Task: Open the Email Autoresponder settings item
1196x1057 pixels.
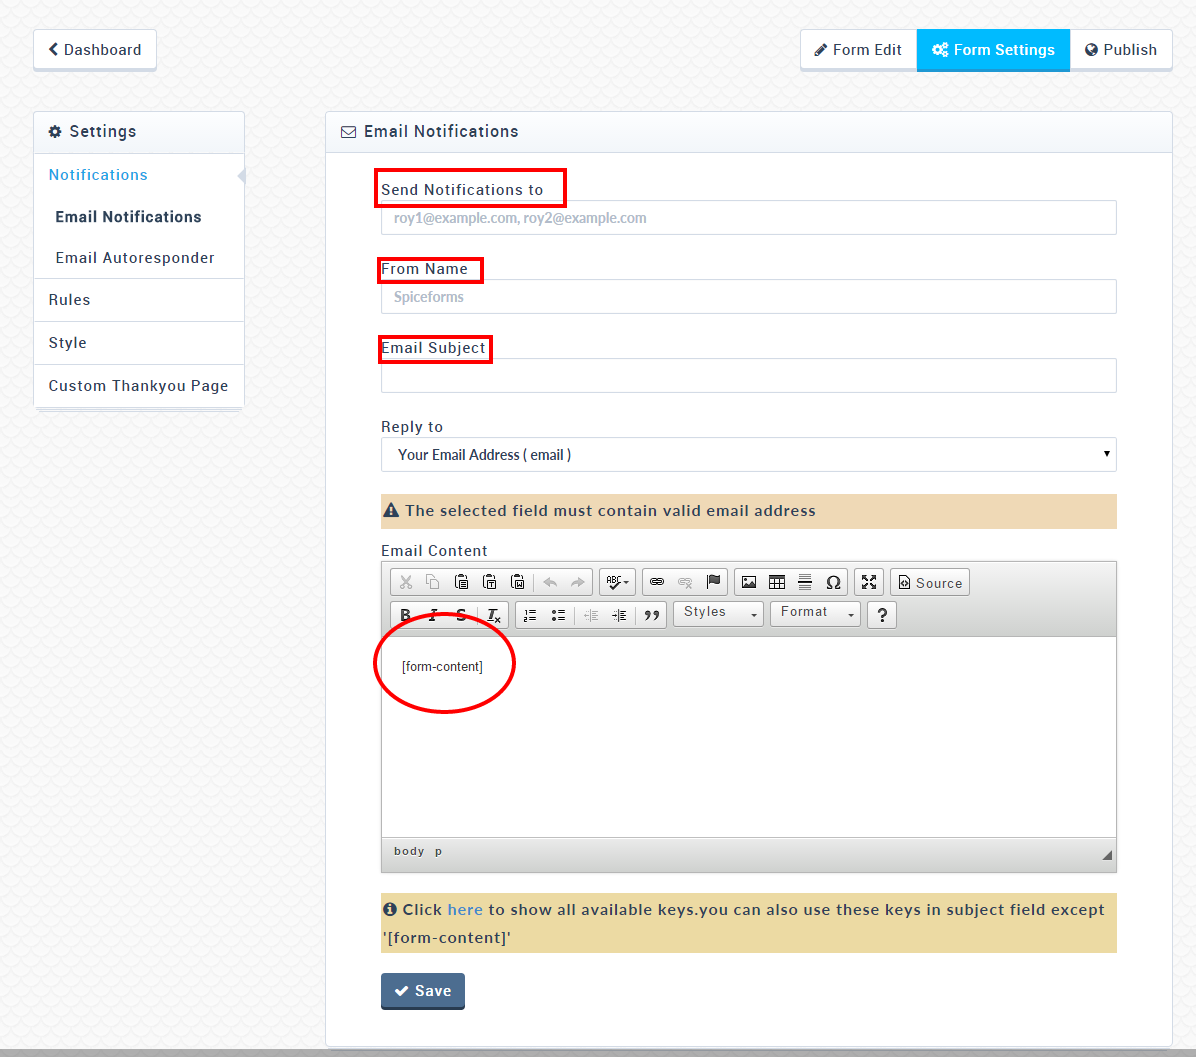Action: (135, 258)
